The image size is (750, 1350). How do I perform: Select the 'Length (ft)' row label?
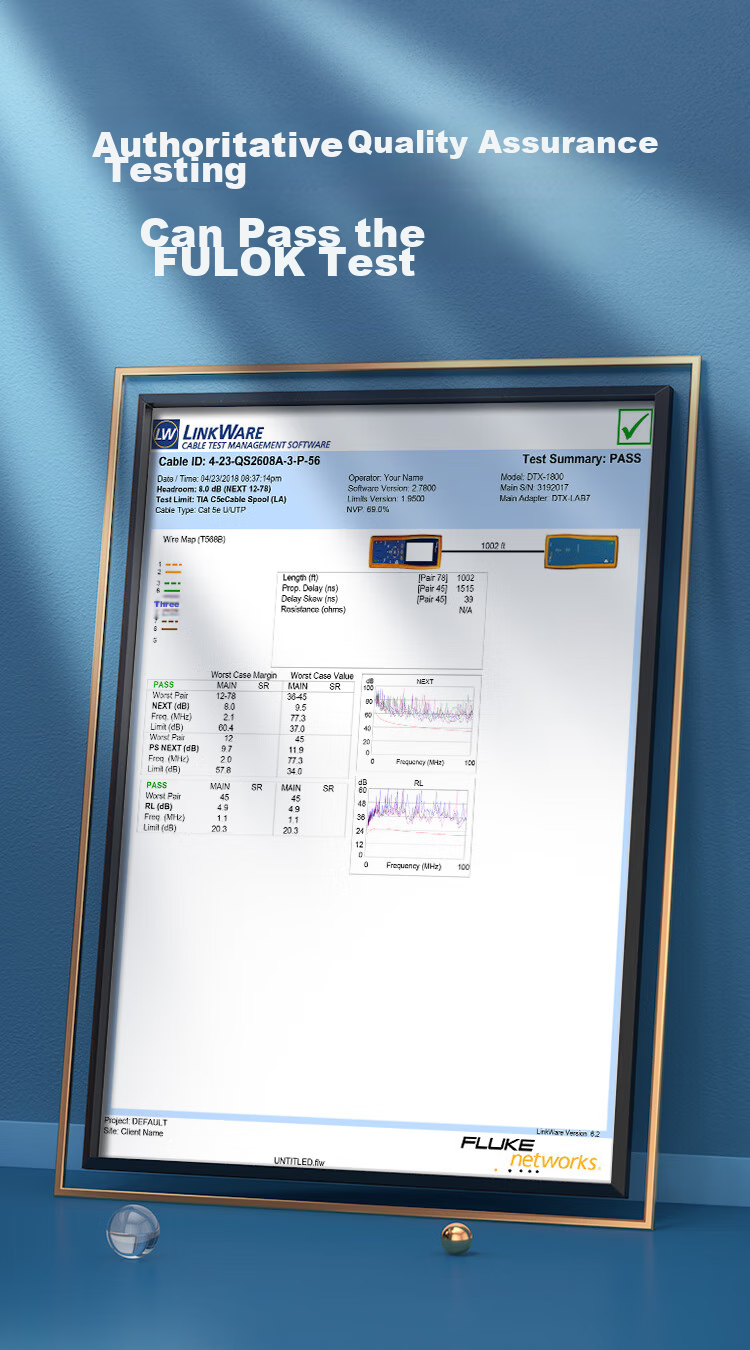coord(300,578)
